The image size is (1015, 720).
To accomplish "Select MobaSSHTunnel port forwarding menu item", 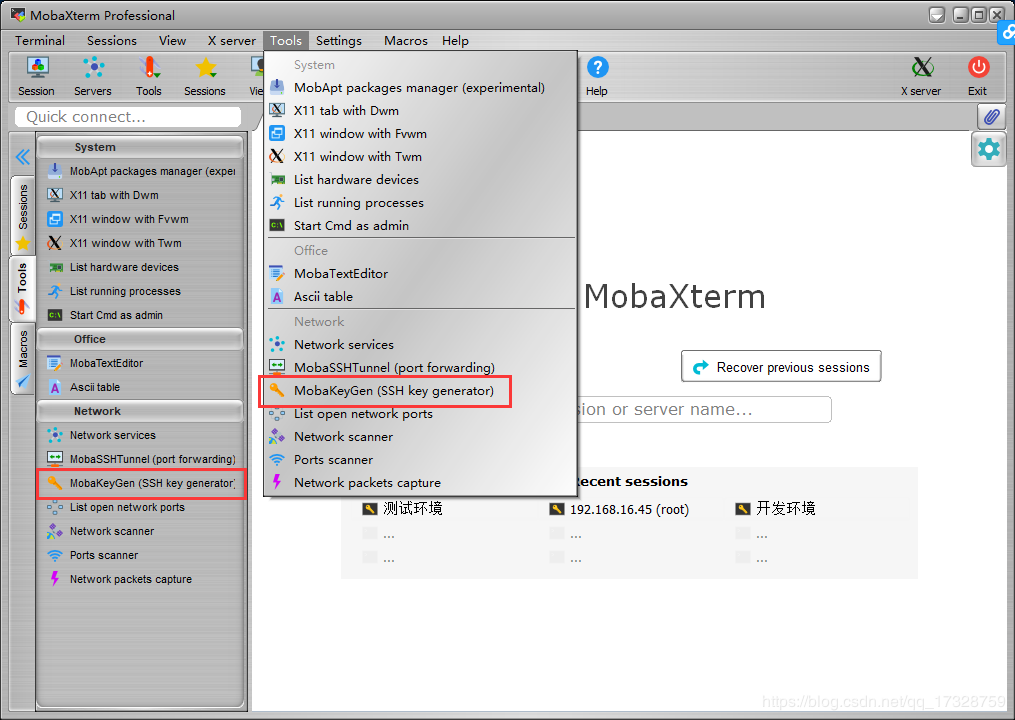I will [x=421, y=367].
